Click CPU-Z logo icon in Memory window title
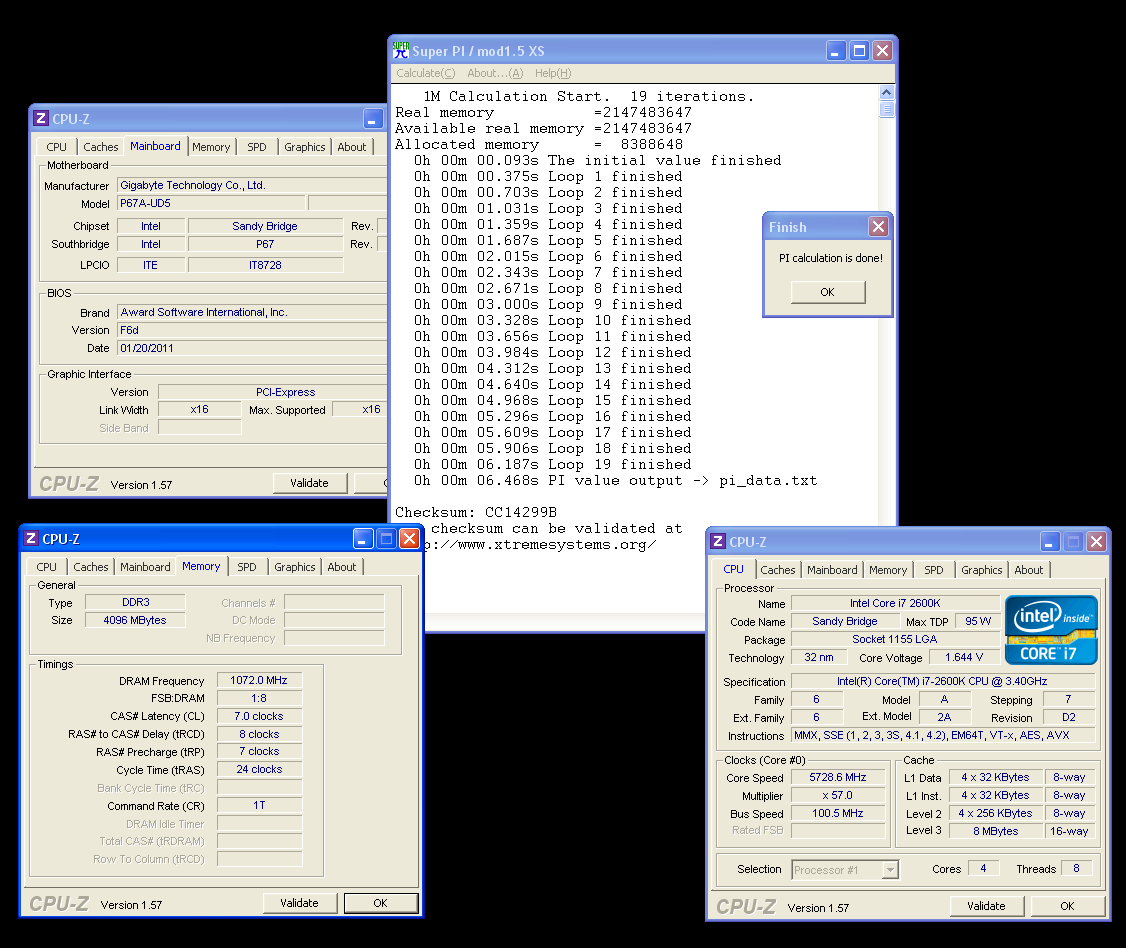Screen dimensions: 1126x948 tap(31, 539)
